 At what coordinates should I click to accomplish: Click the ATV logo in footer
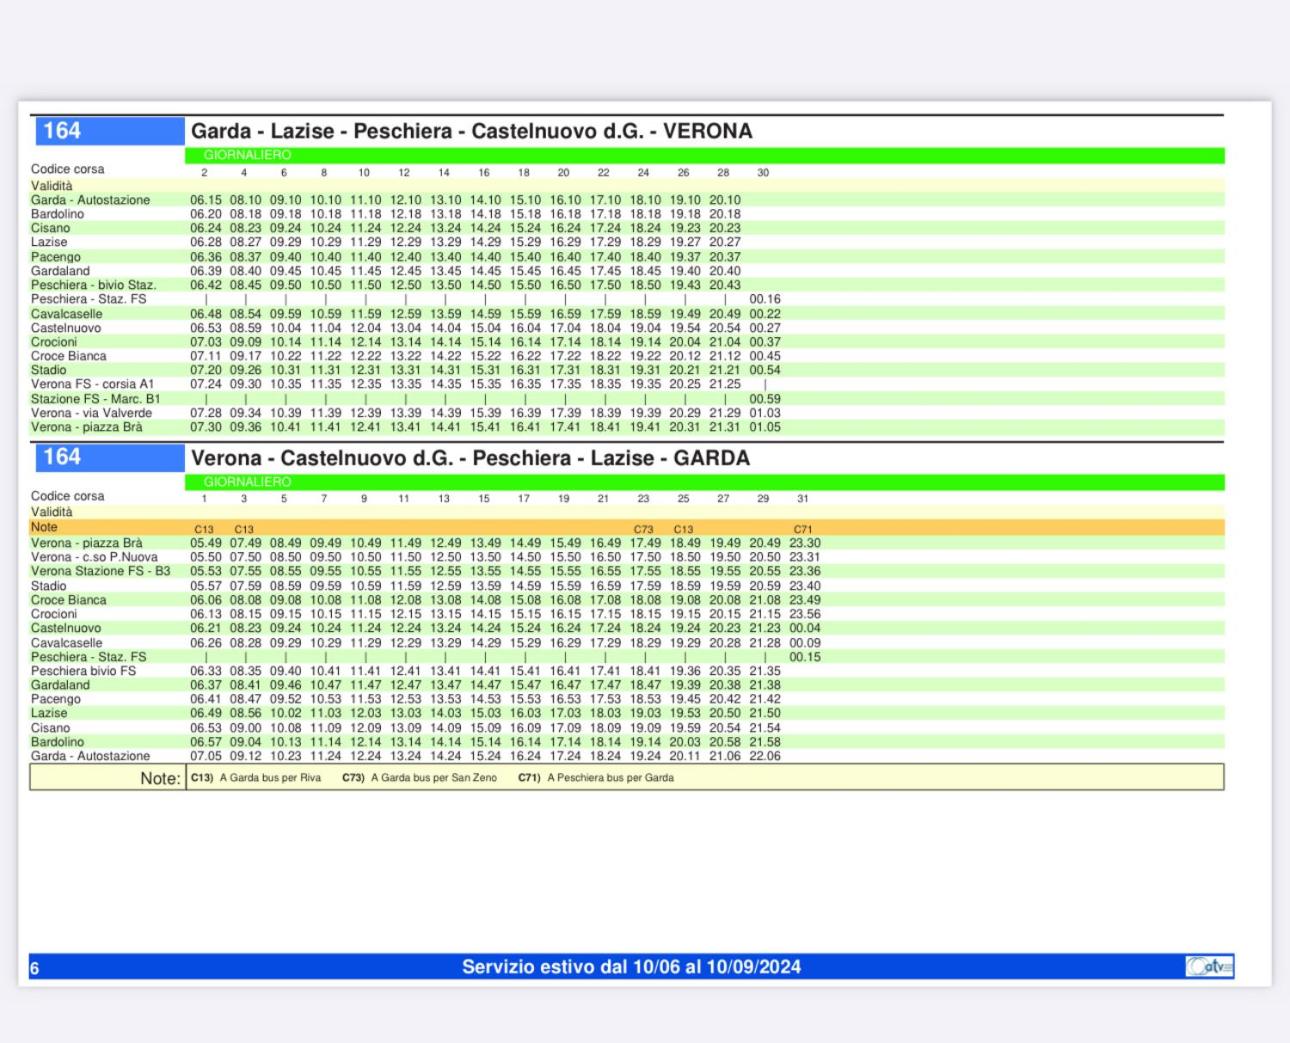coord(1209,966)
